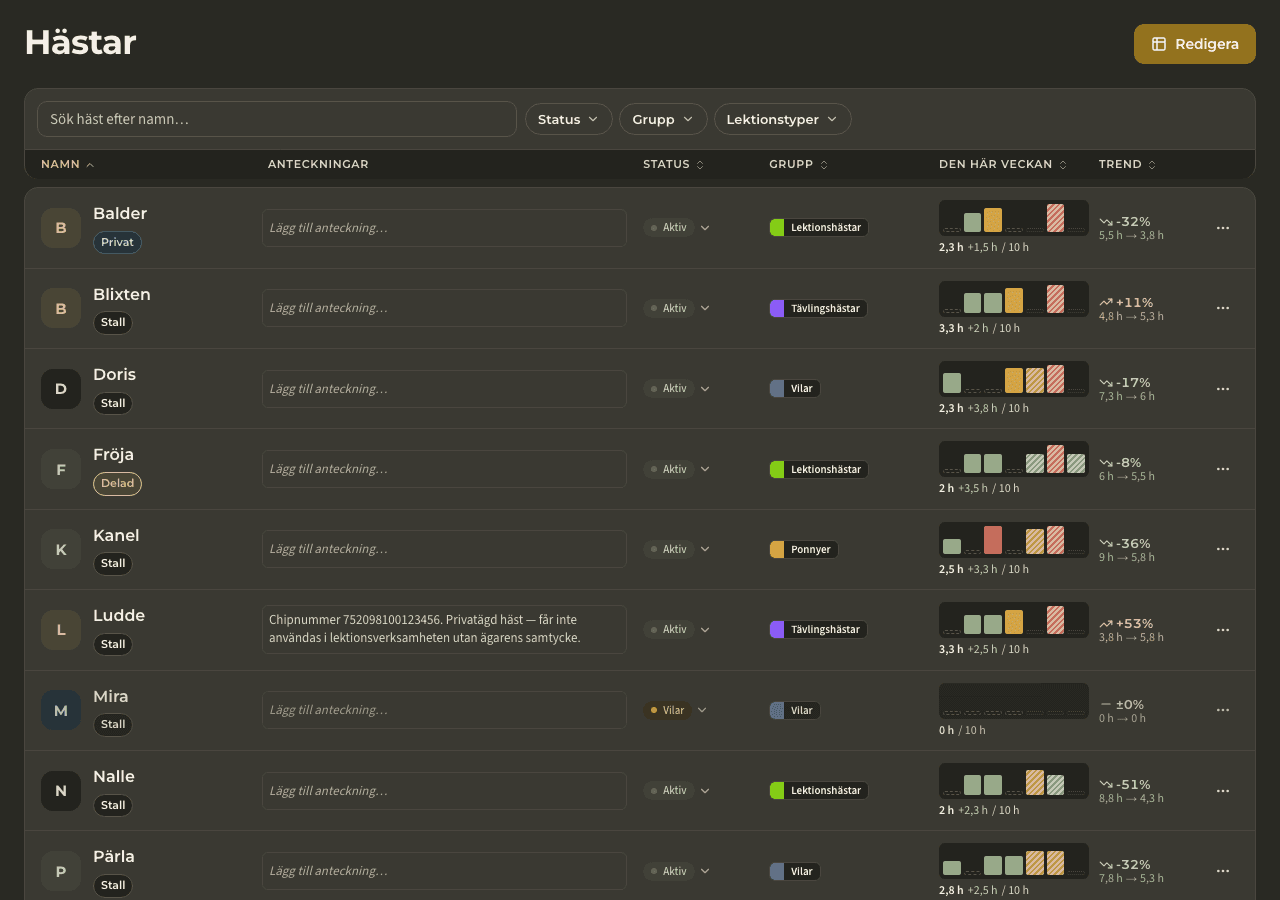Open the Grupp filter dropdown

click(663, 119)
